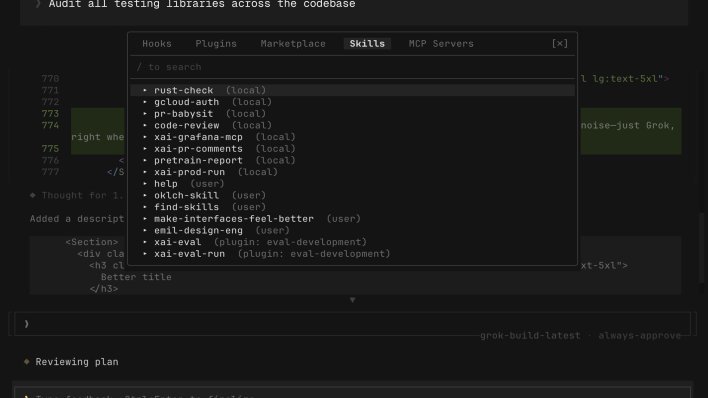
Task: Expand the pretrain-report skill arrow
Action: point(145,160)
